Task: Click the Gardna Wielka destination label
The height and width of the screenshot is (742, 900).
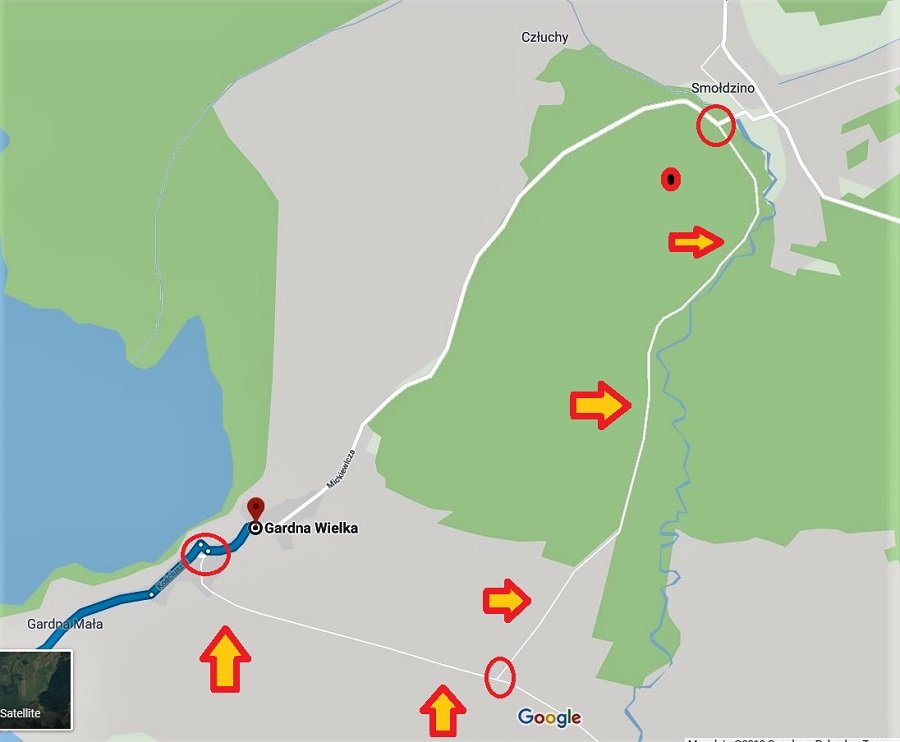Action: coord(311,528)
